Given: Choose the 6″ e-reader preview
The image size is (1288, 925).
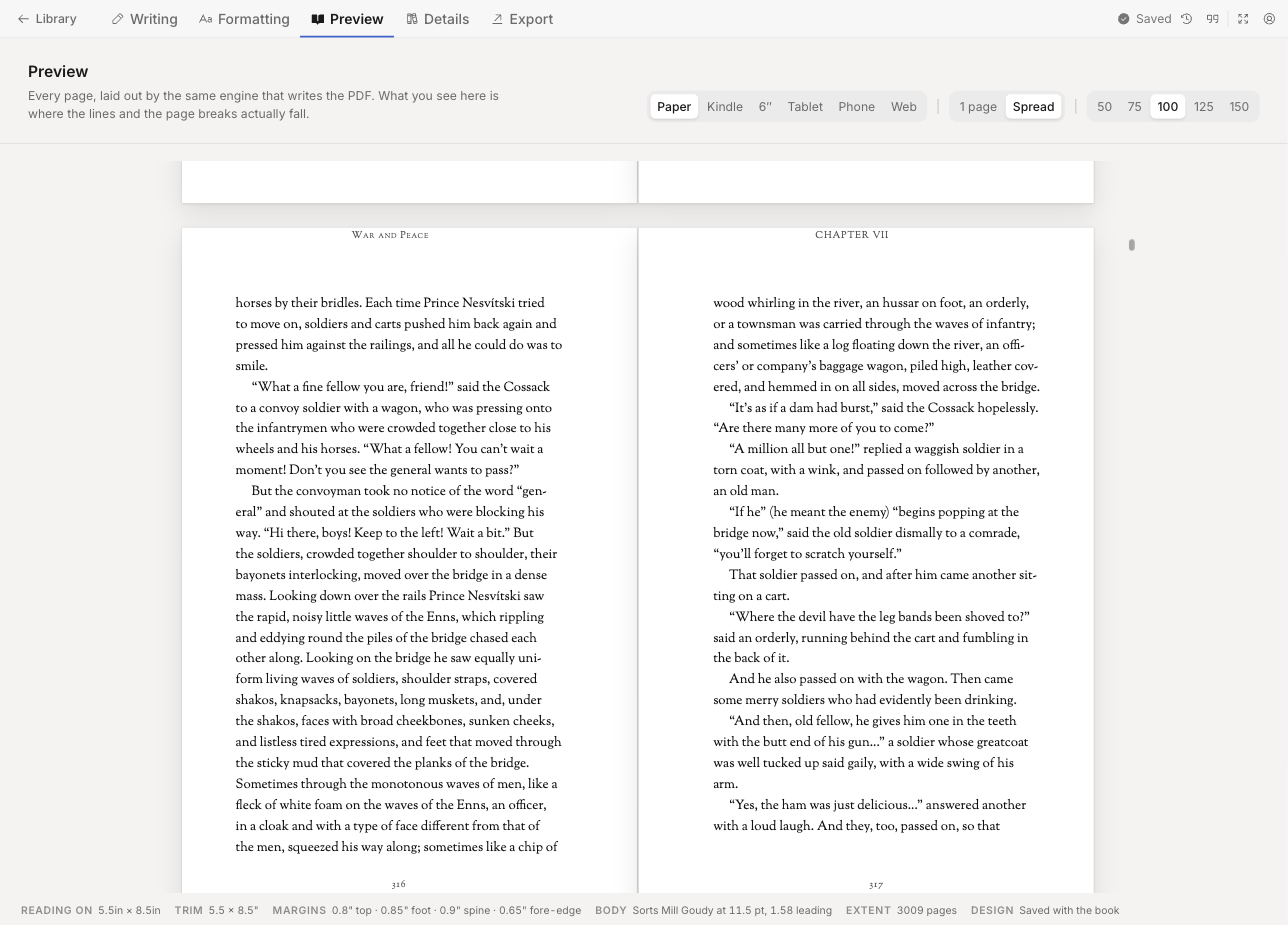Looking at the screenshot, I should [765, 107].
